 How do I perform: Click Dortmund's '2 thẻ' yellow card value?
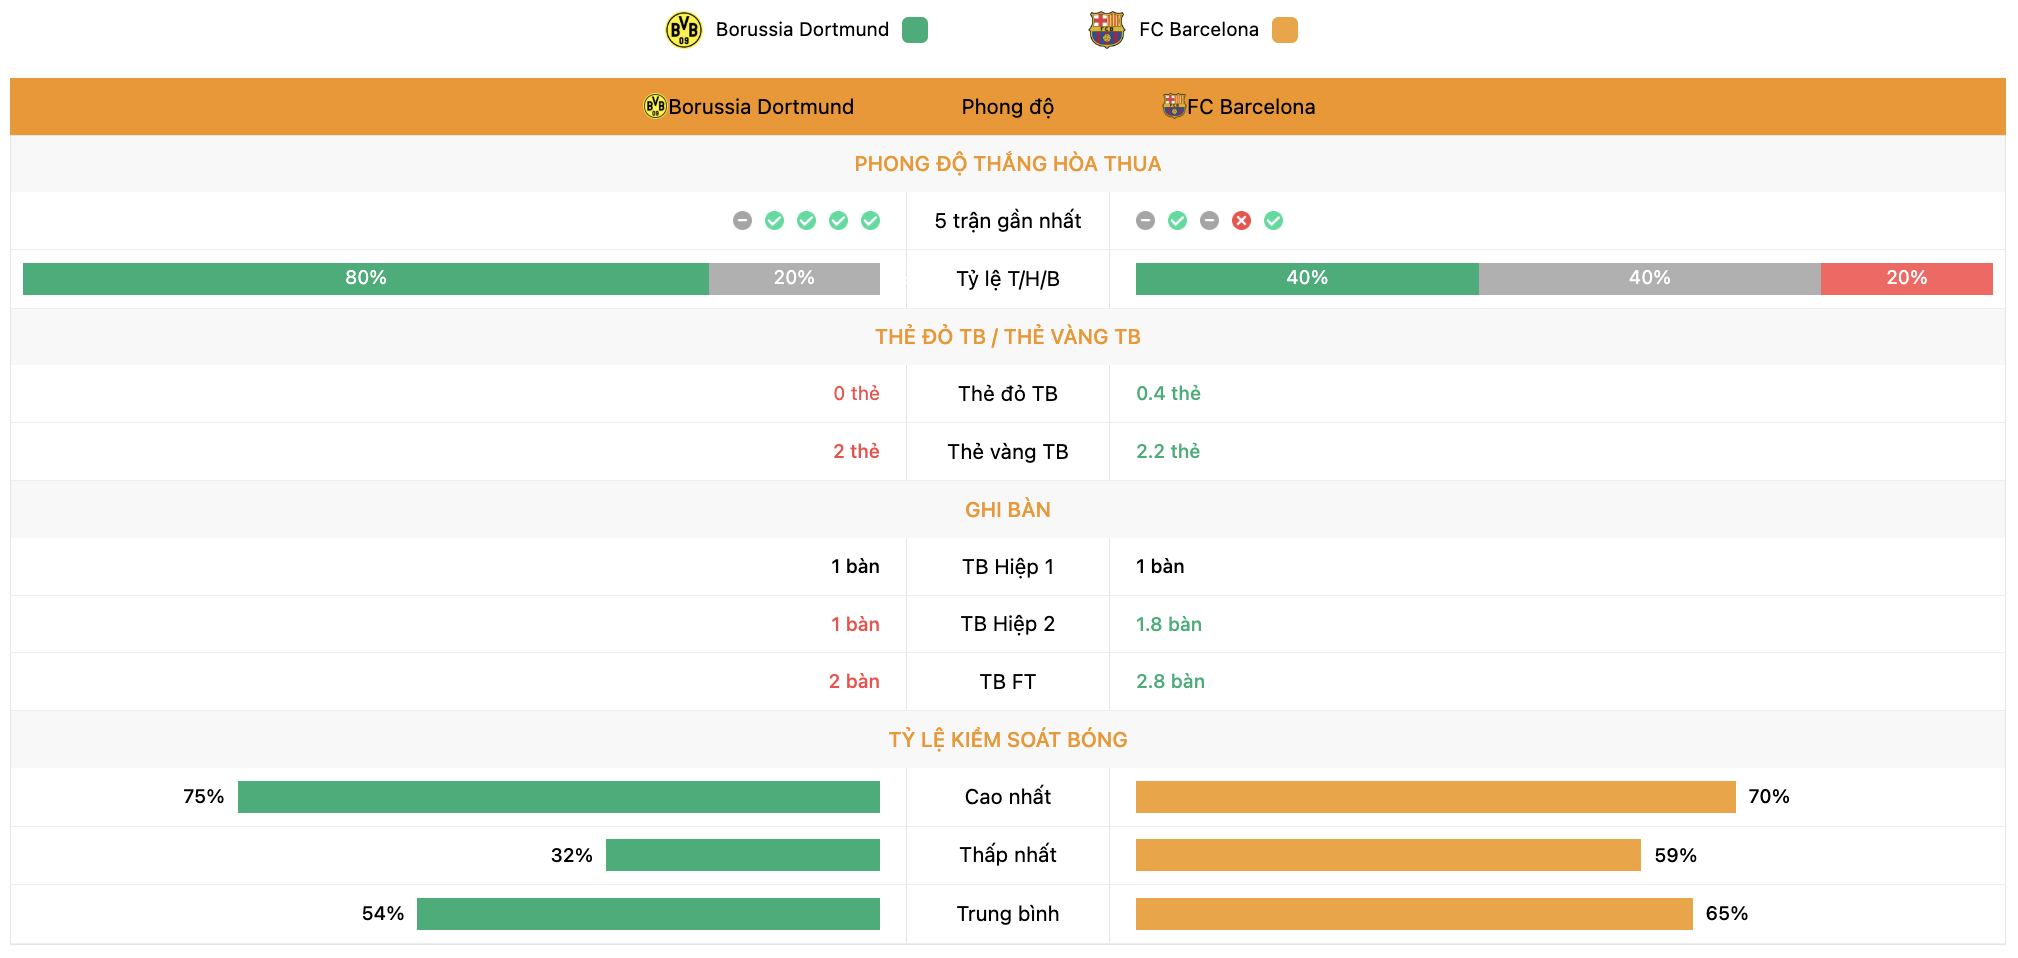pos(857,452)
